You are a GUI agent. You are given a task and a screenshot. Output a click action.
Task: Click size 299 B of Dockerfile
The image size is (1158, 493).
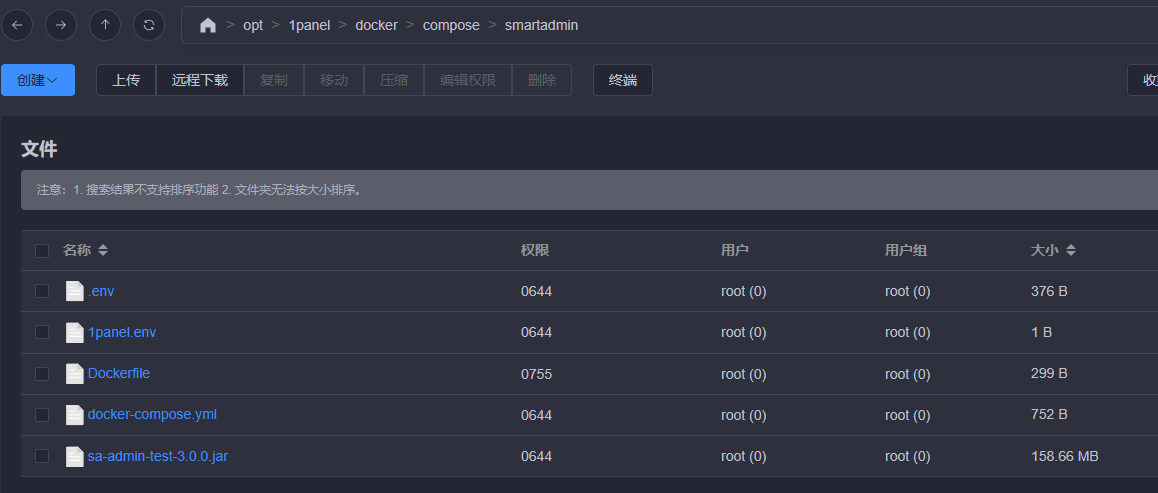[x=1049, y=374]
